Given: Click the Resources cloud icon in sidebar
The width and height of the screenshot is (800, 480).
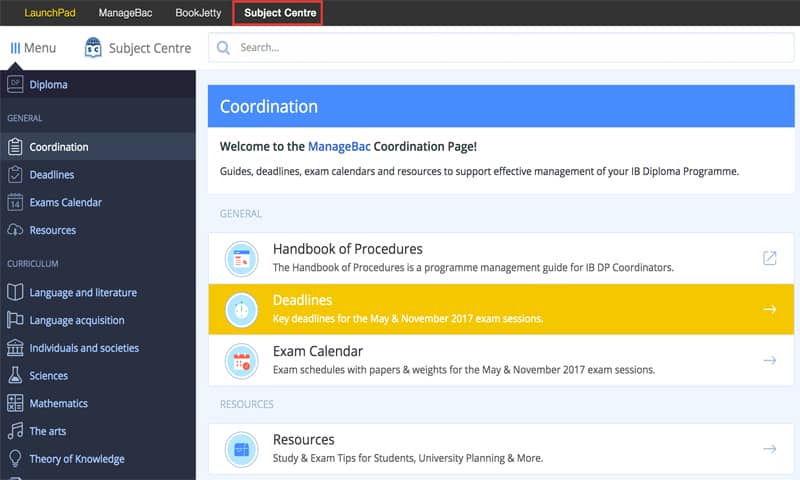Looking at the screenshot, I should pyautogui.click(x=15, y=230).
